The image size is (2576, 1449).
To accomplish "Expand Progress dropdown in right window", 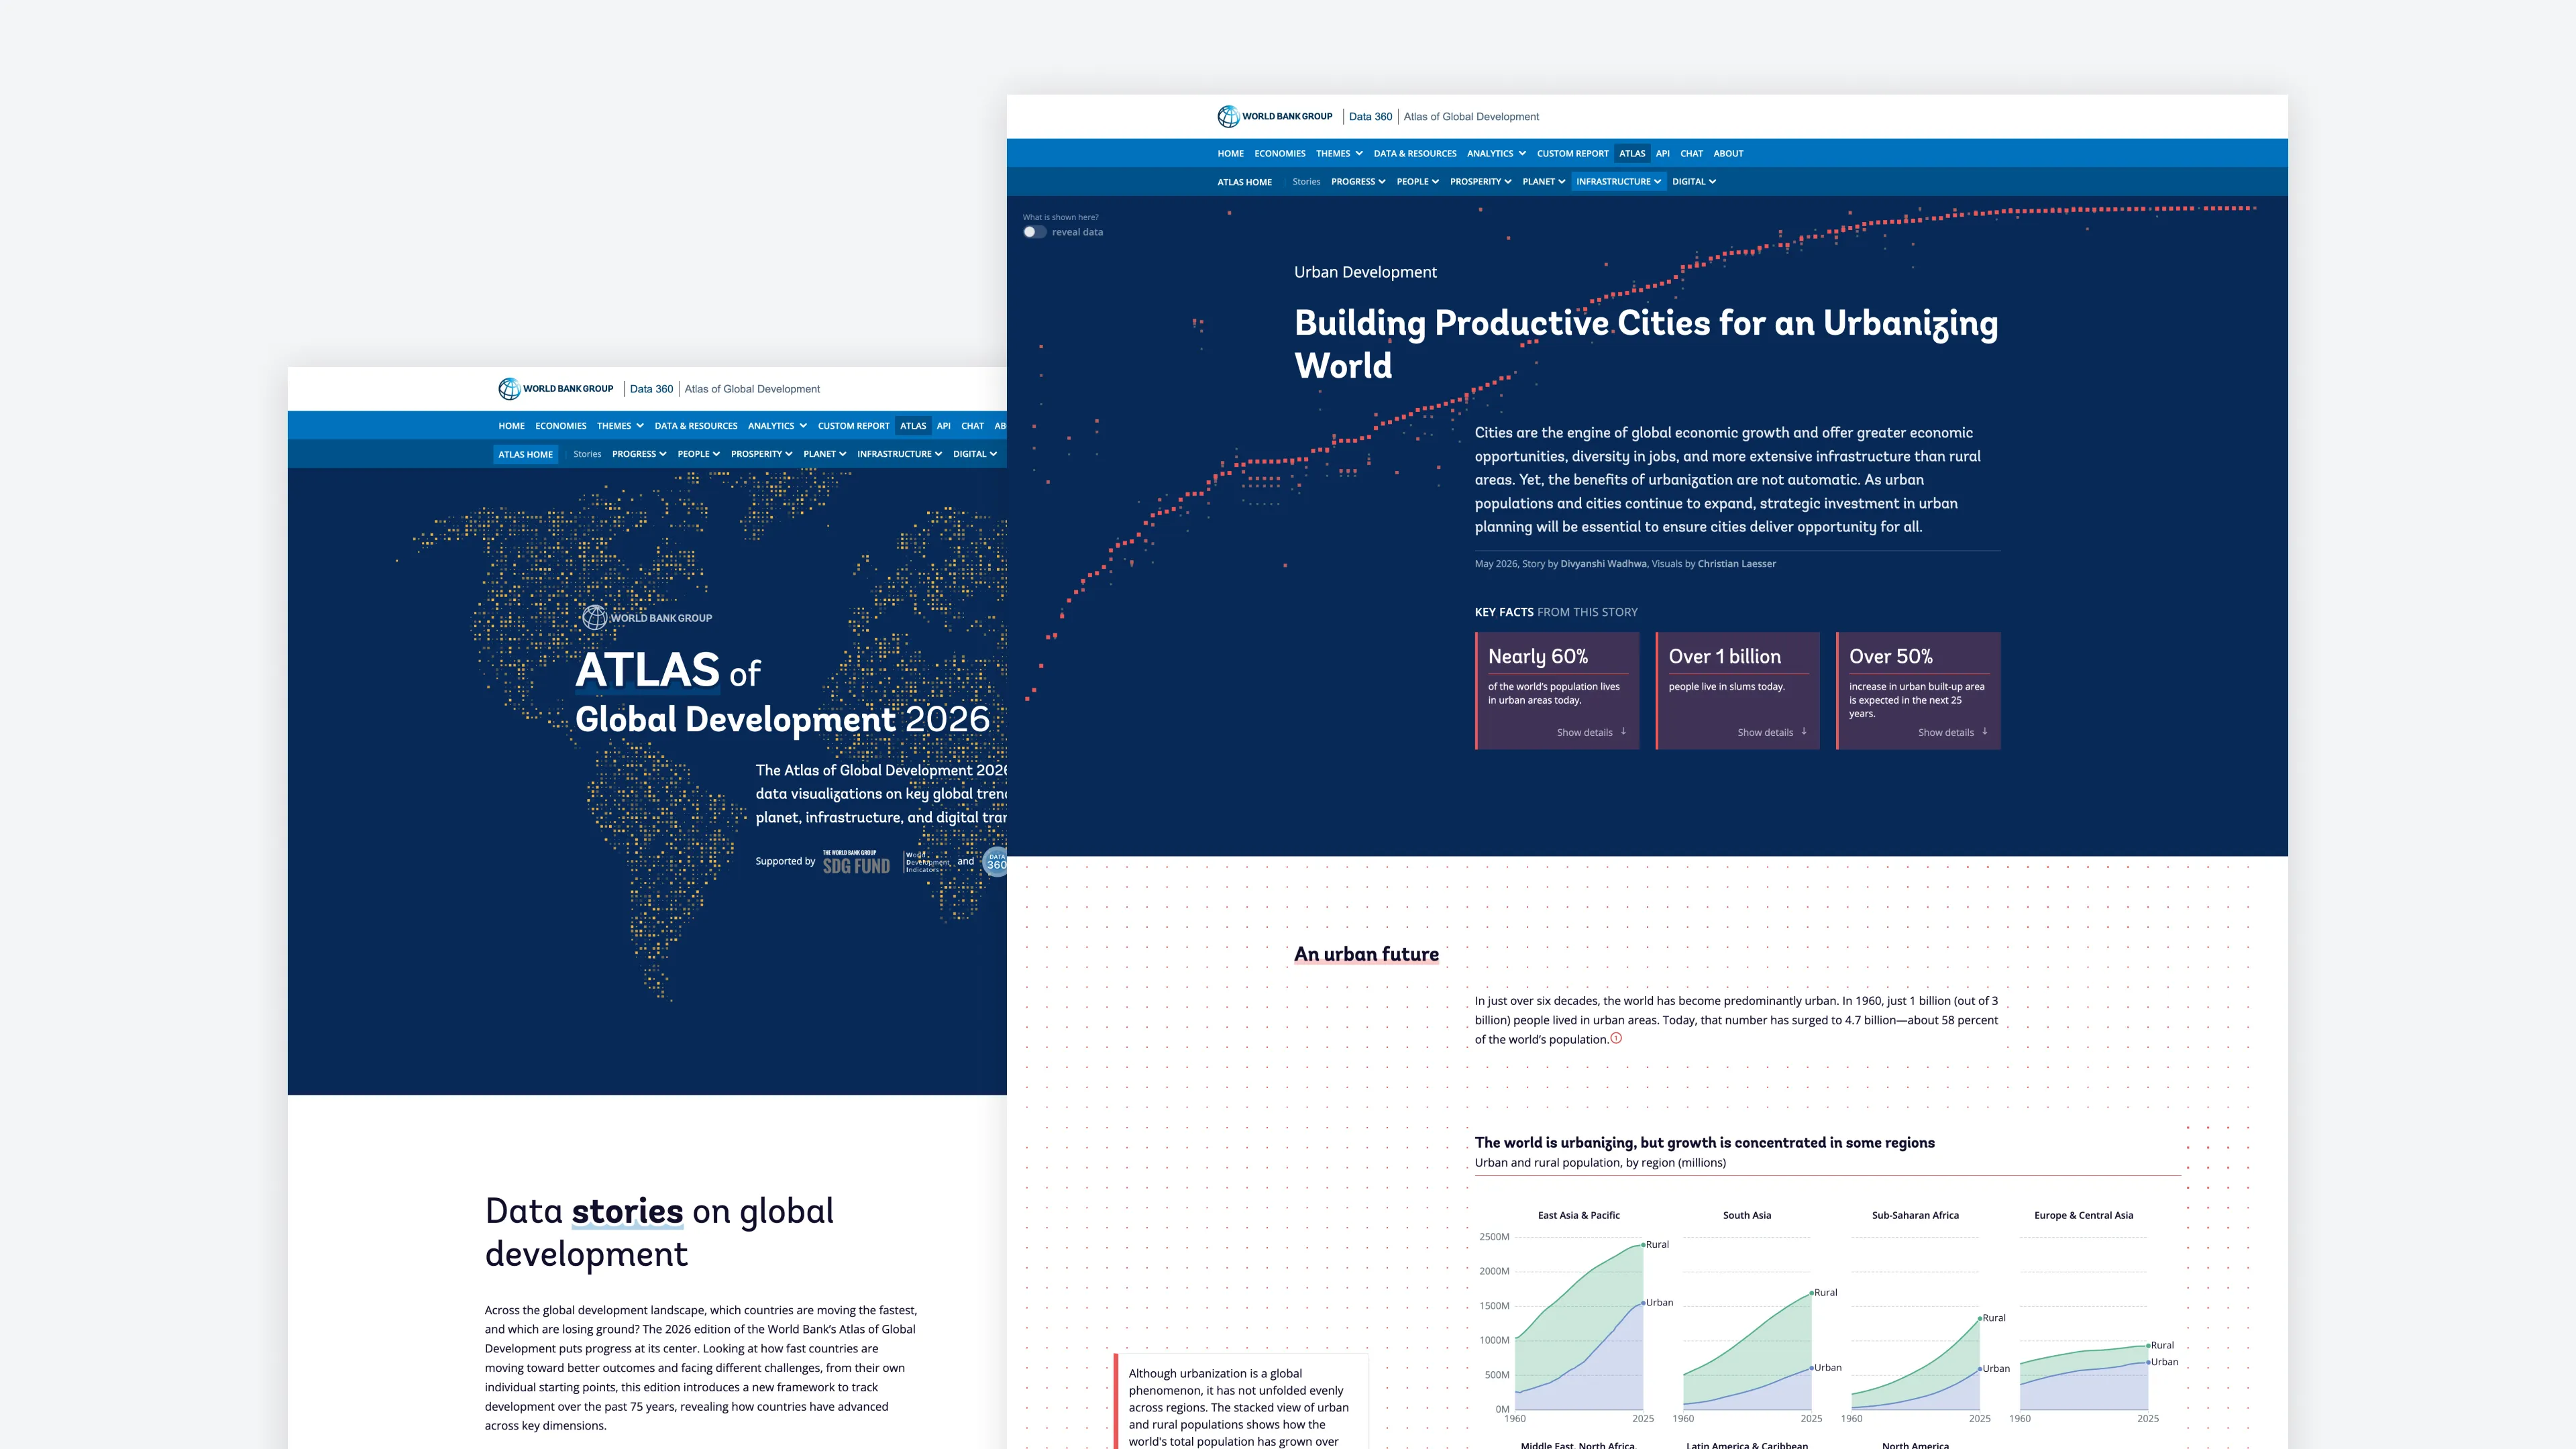I will click(1358, 181).
